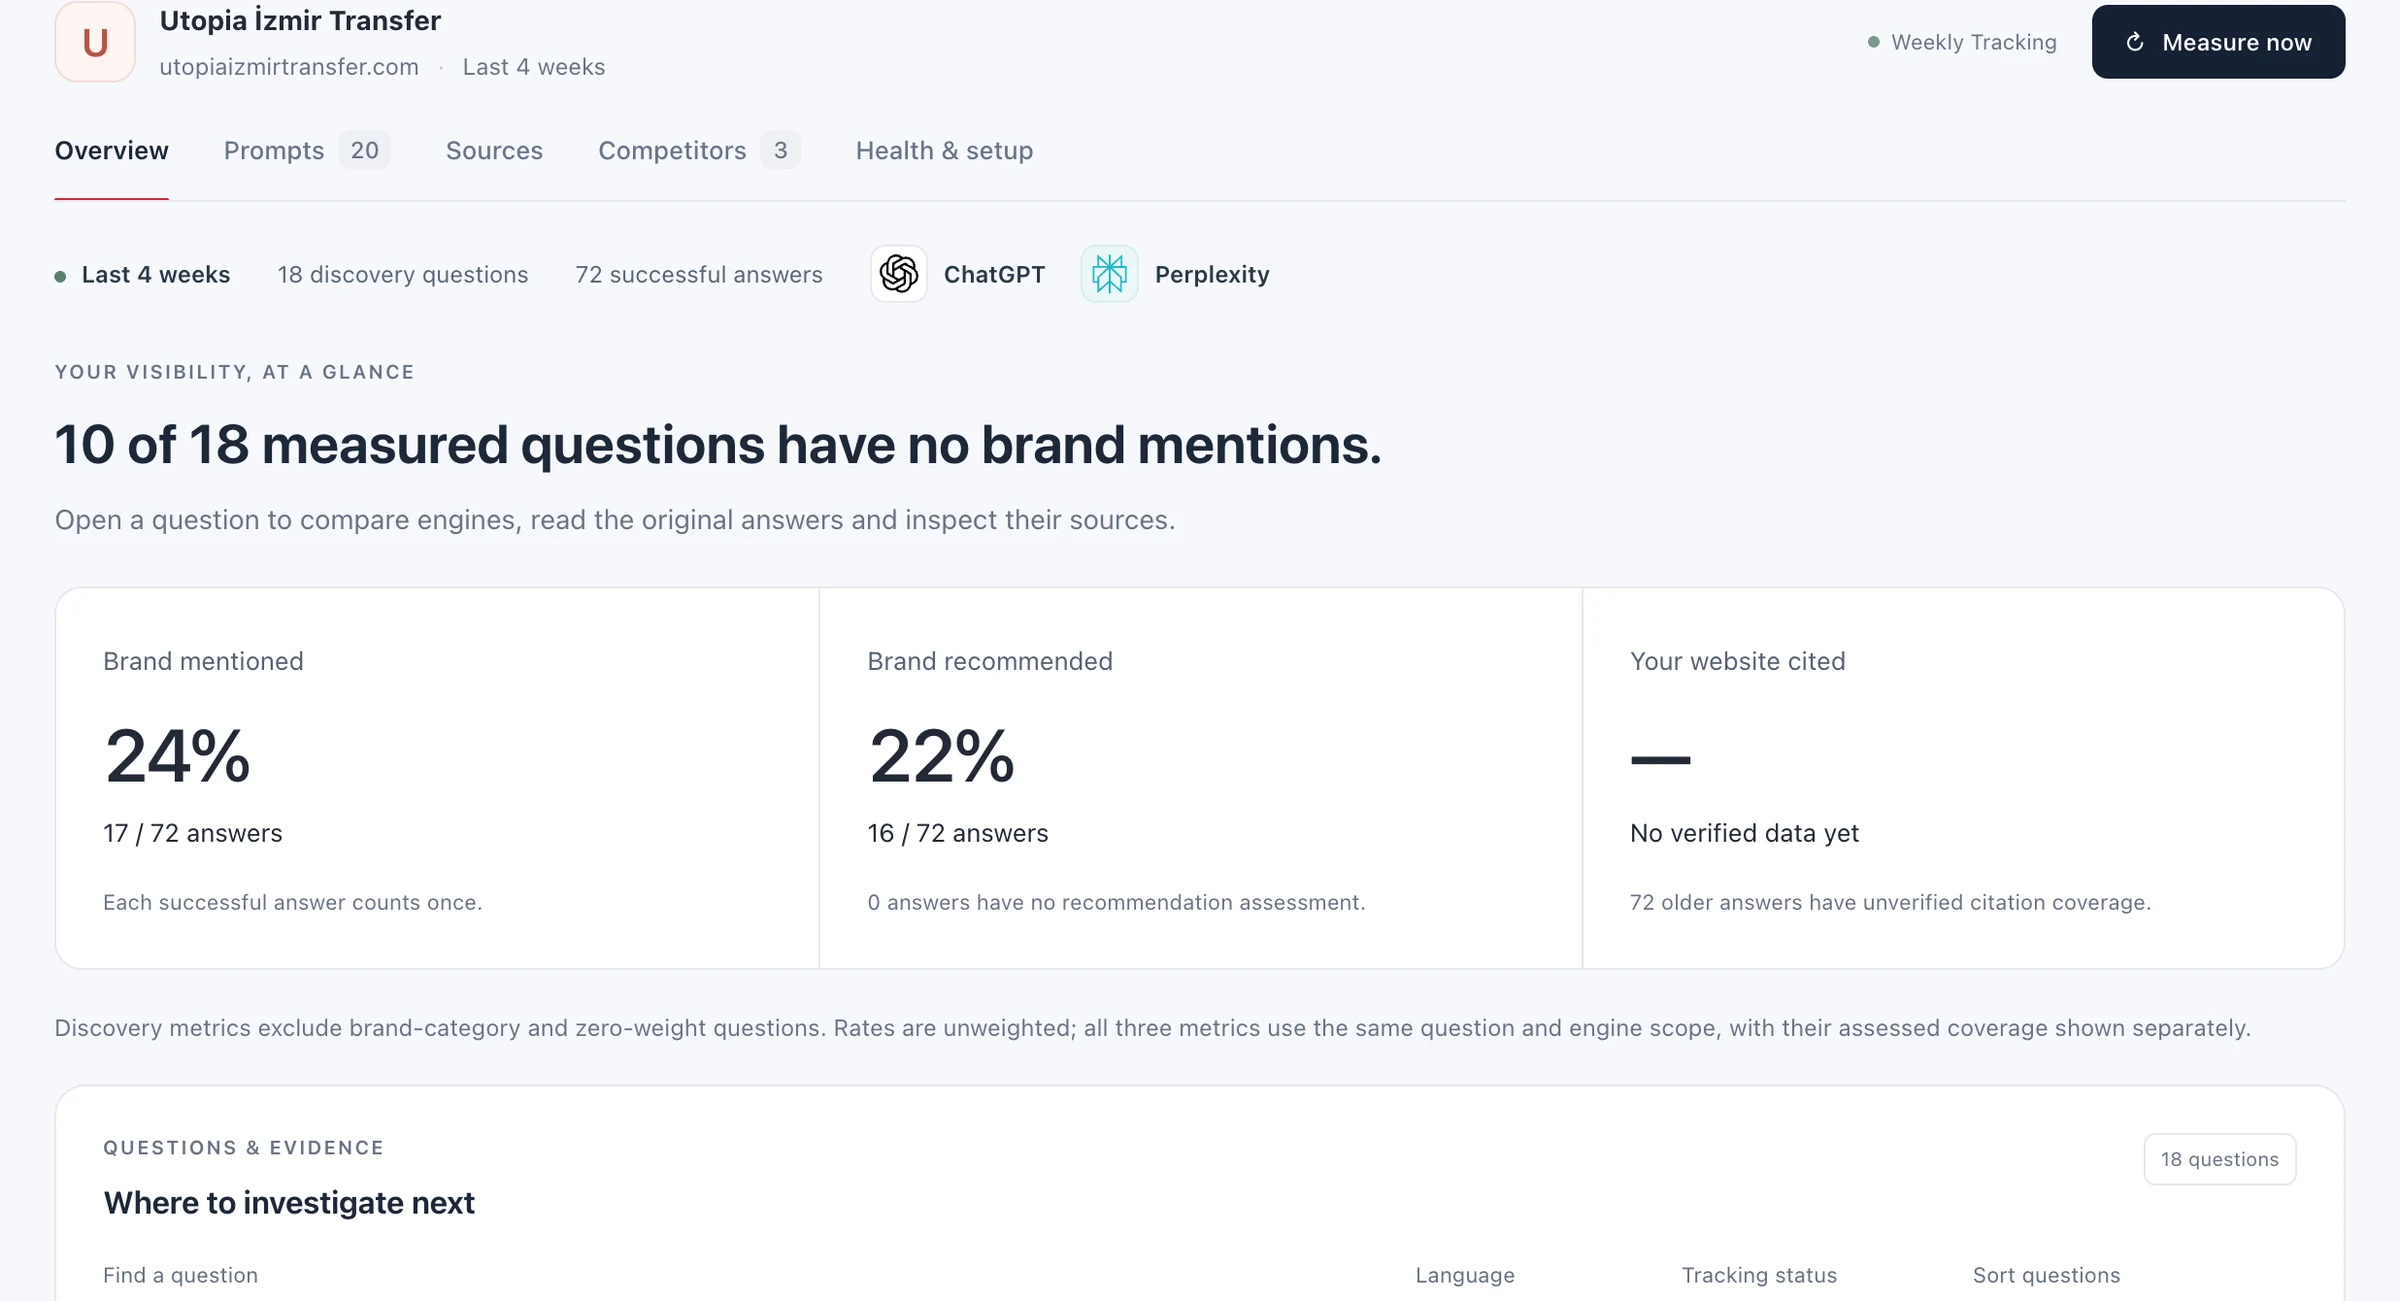Open the Competitors tab
This screenshot has width=2400, height=1301.
click(x=699, y=150)
